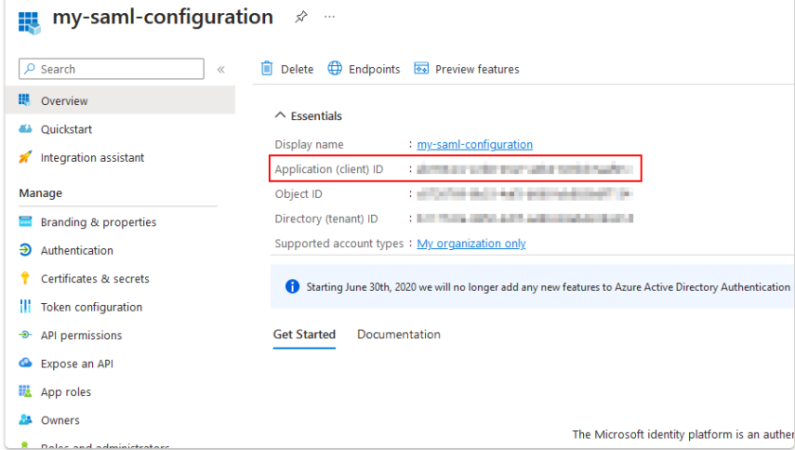The image size is (795, 450).
Task: Click the API permissions icon
Action: coord(25,334)
